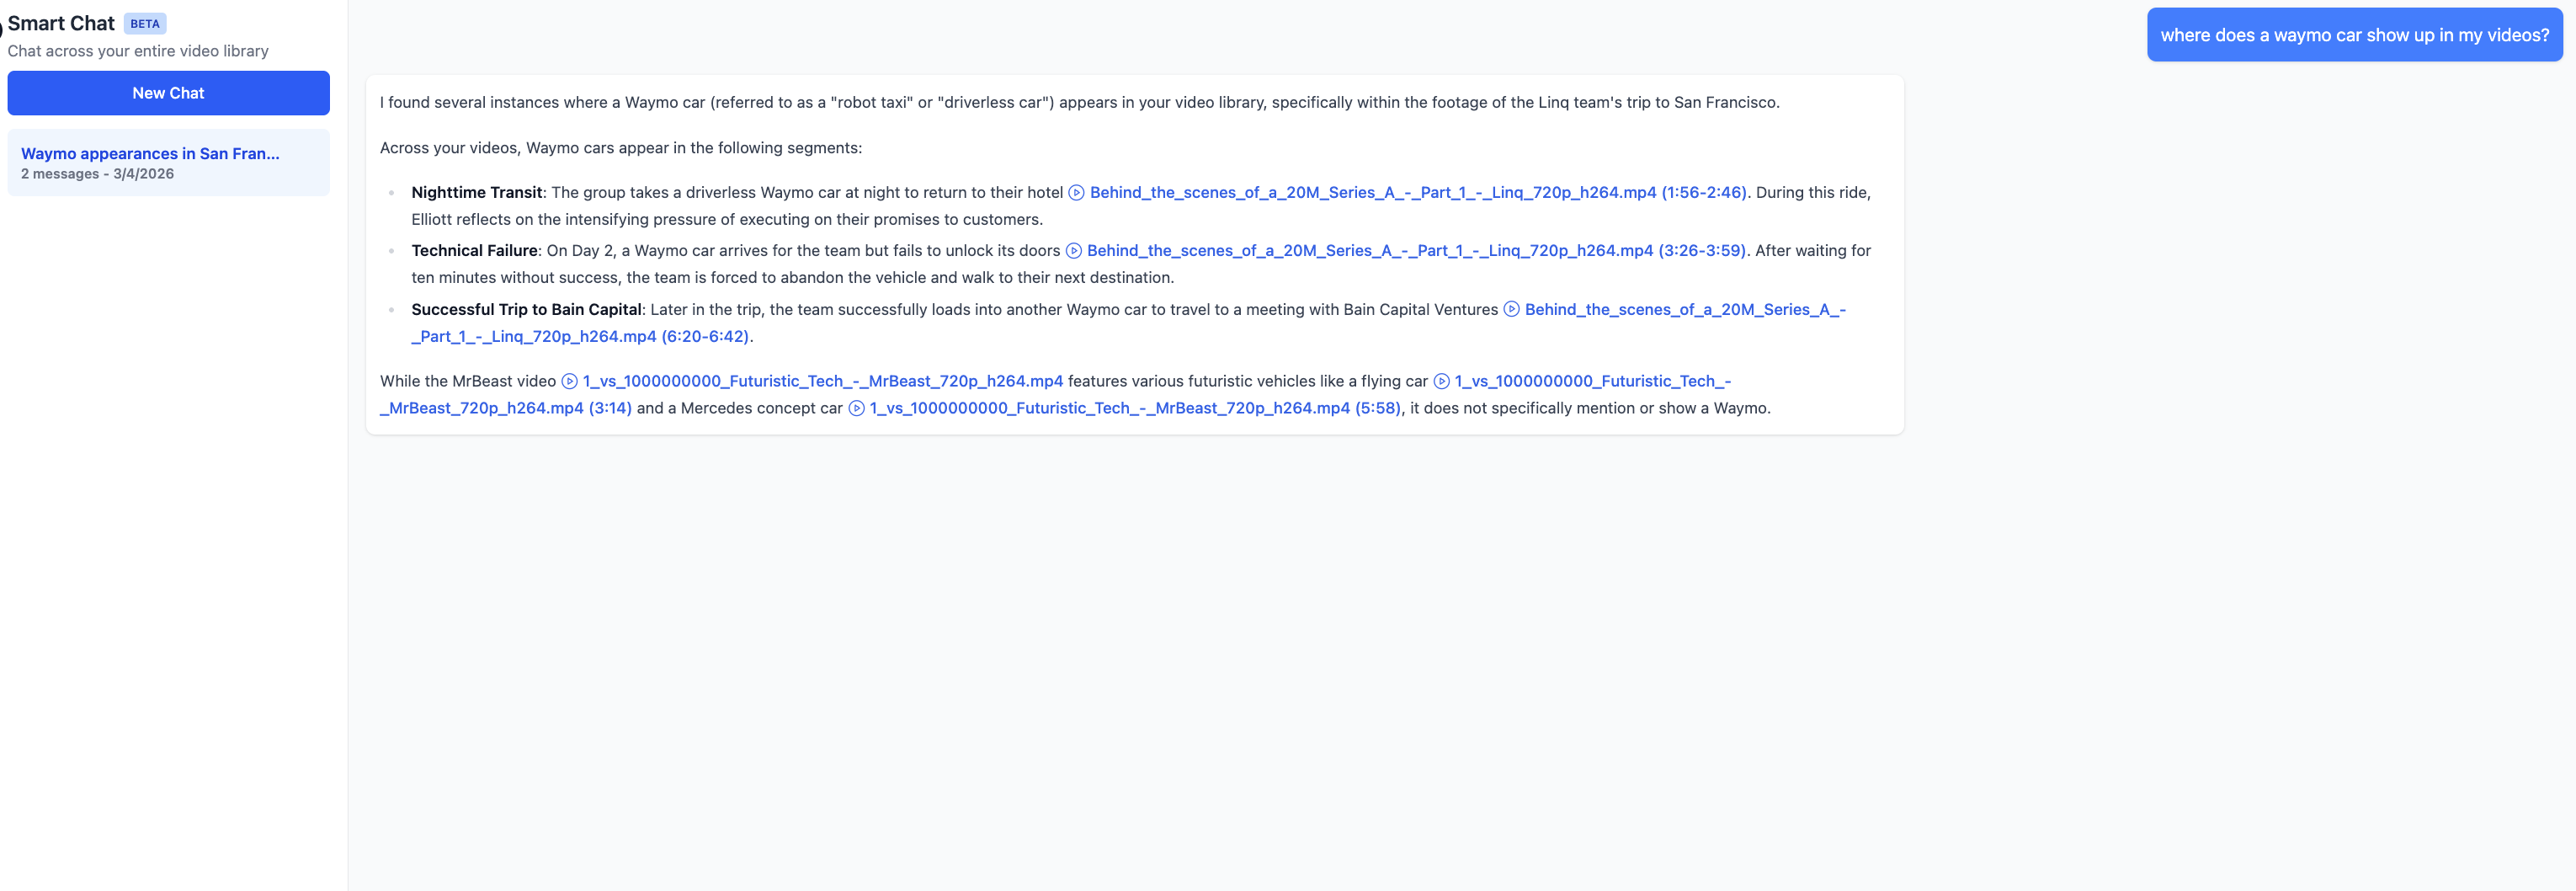Click the play icon after 'Bain Capital Ventures'
Image resolution: width=2576 pixels, height=891 pixels.
tap(1511, 309)
